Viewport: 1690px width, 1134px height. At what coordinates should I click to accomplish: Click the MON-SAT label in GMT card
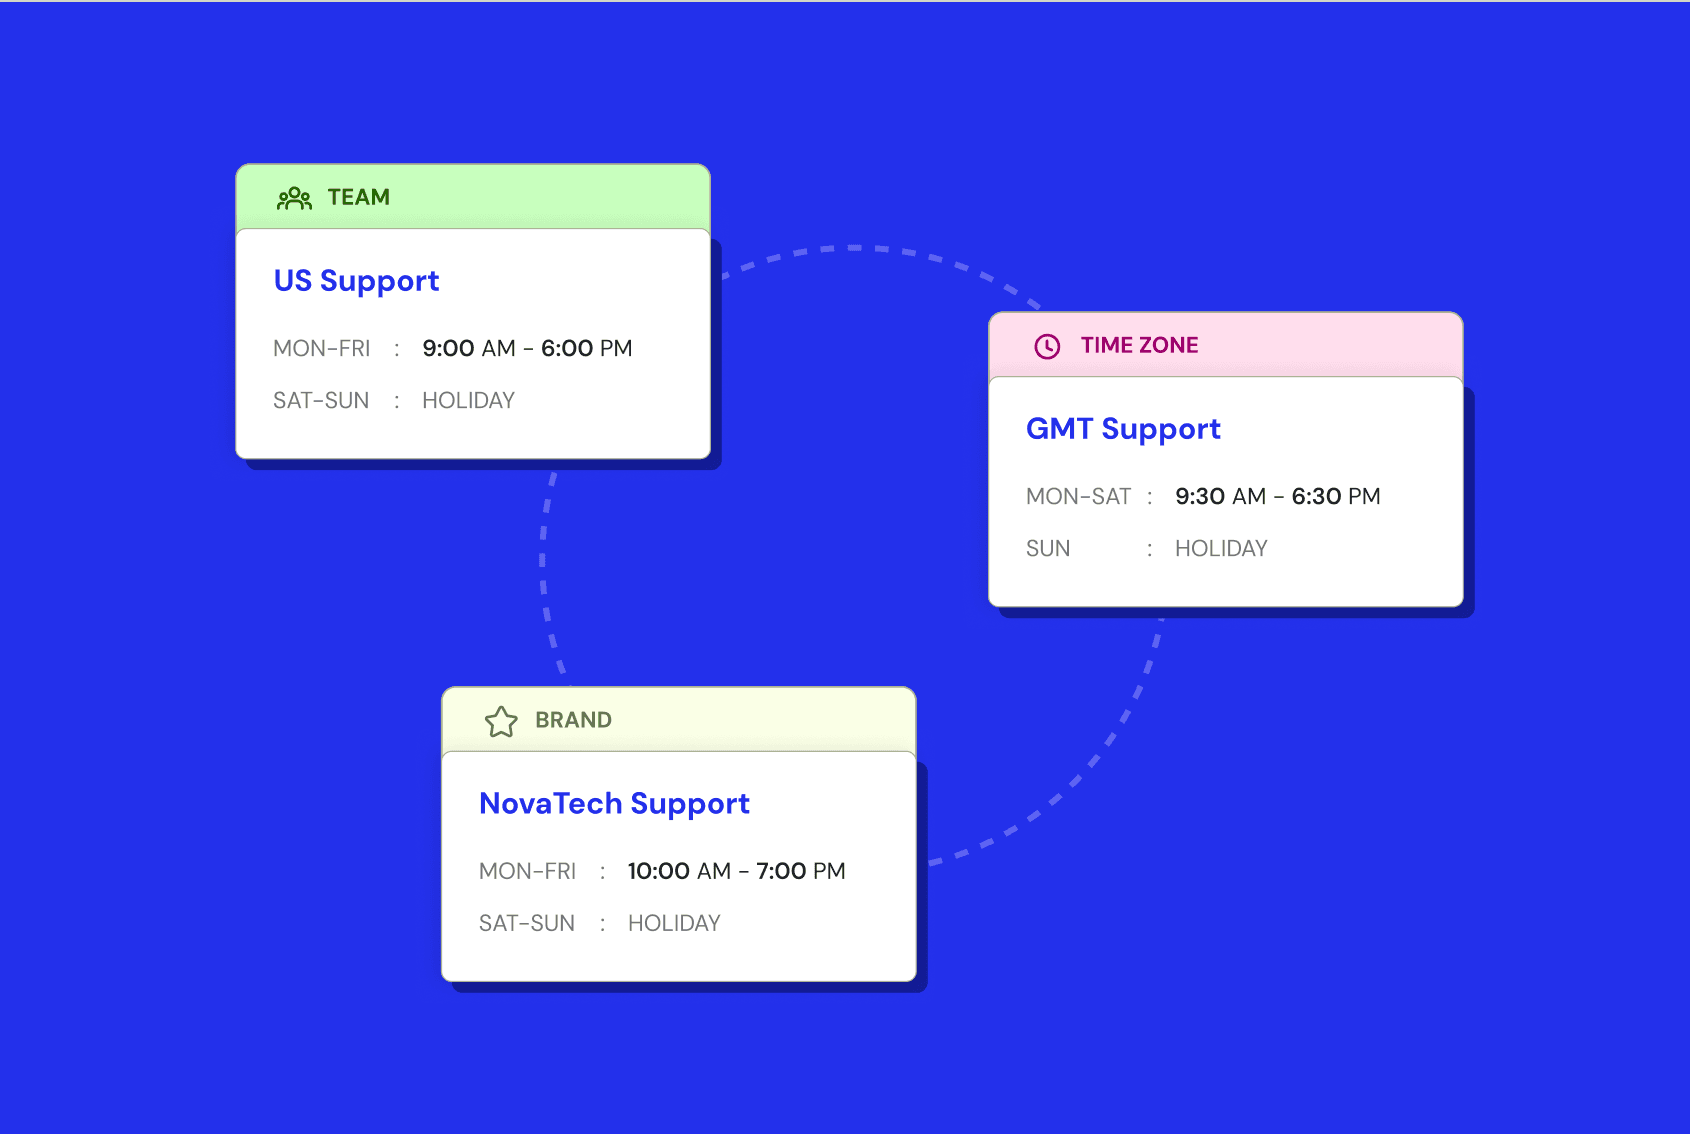click(1078, 496)
